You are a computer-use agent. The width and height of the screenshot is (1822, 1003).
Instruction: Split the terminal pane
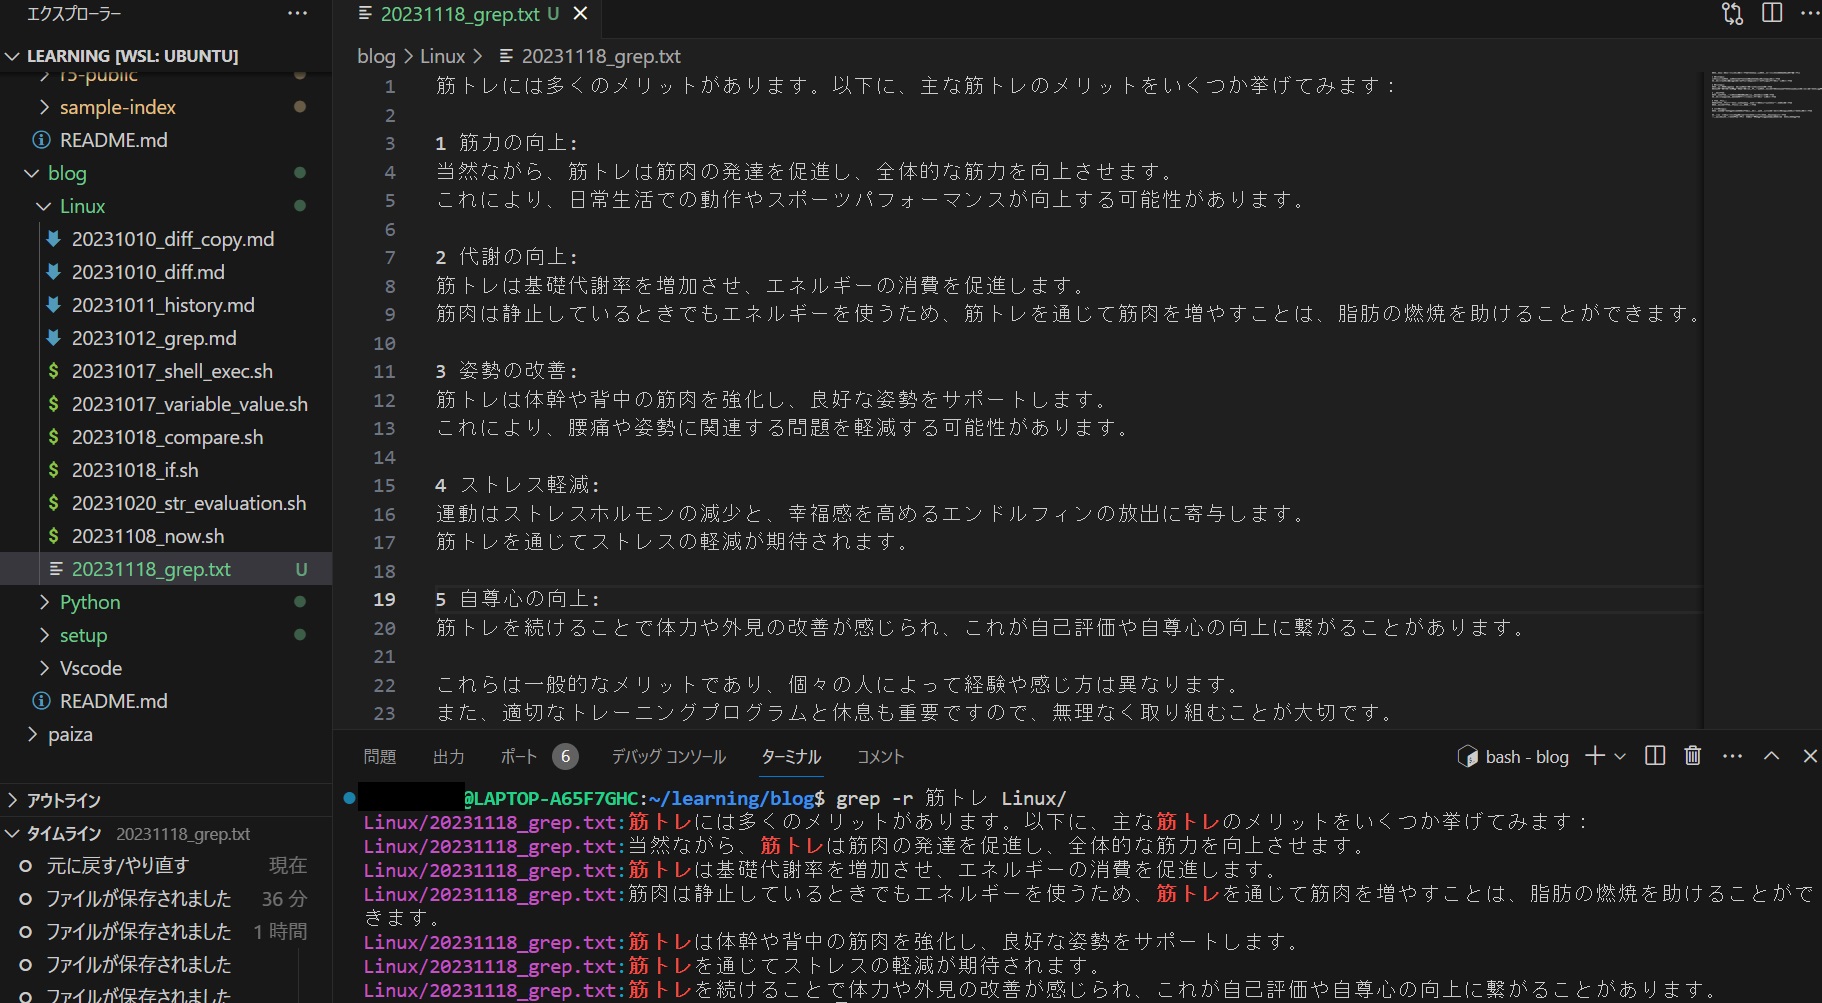pos(1654,756)
